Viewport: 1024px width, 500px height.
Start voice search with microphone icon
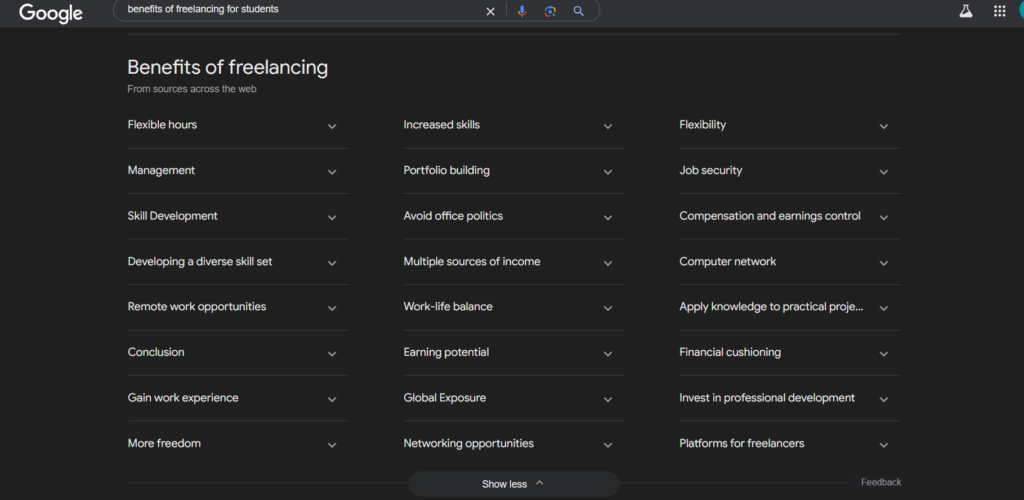point(521,11)
